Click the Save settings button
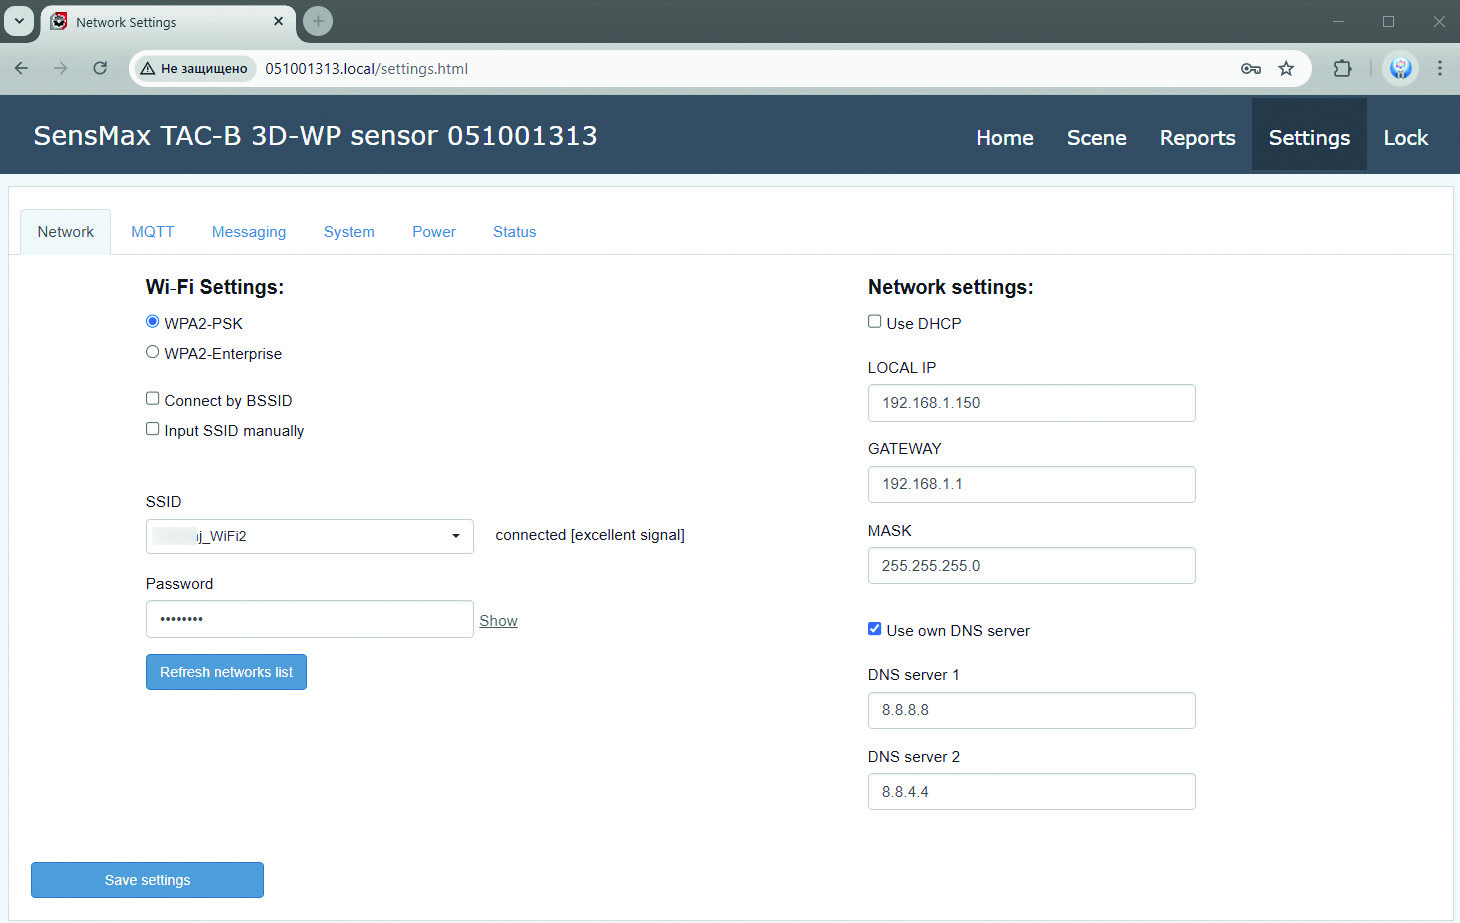 point(147,880)
